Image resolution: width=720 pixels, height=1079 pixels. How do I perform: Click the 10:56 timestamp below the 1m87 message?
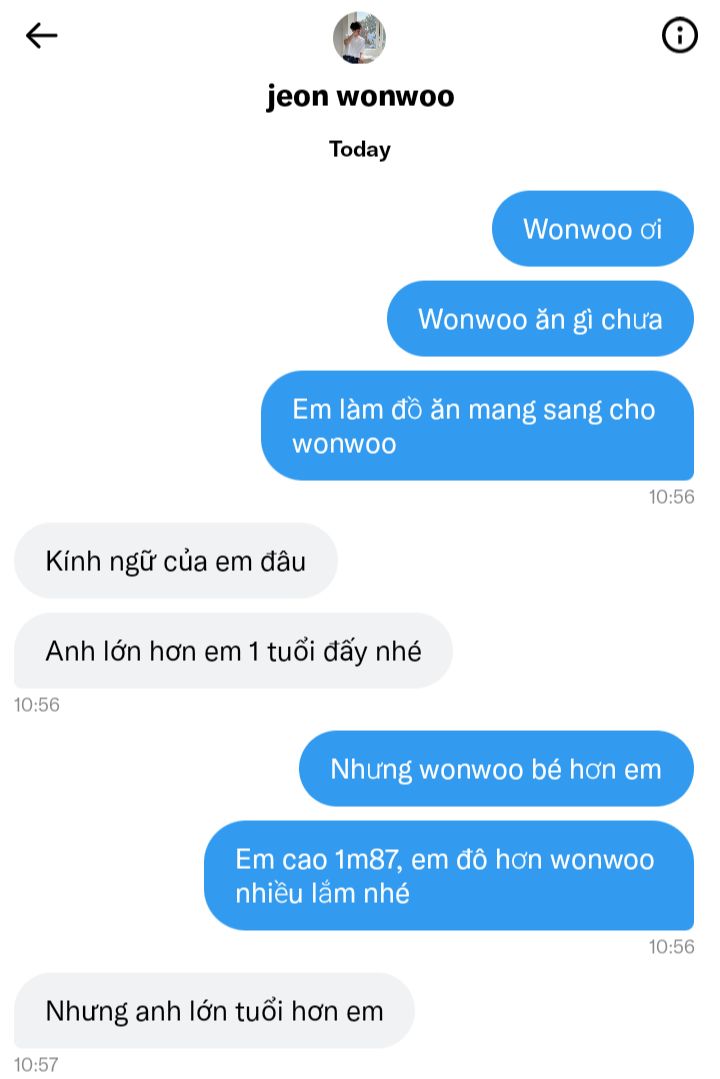[671, 947]
